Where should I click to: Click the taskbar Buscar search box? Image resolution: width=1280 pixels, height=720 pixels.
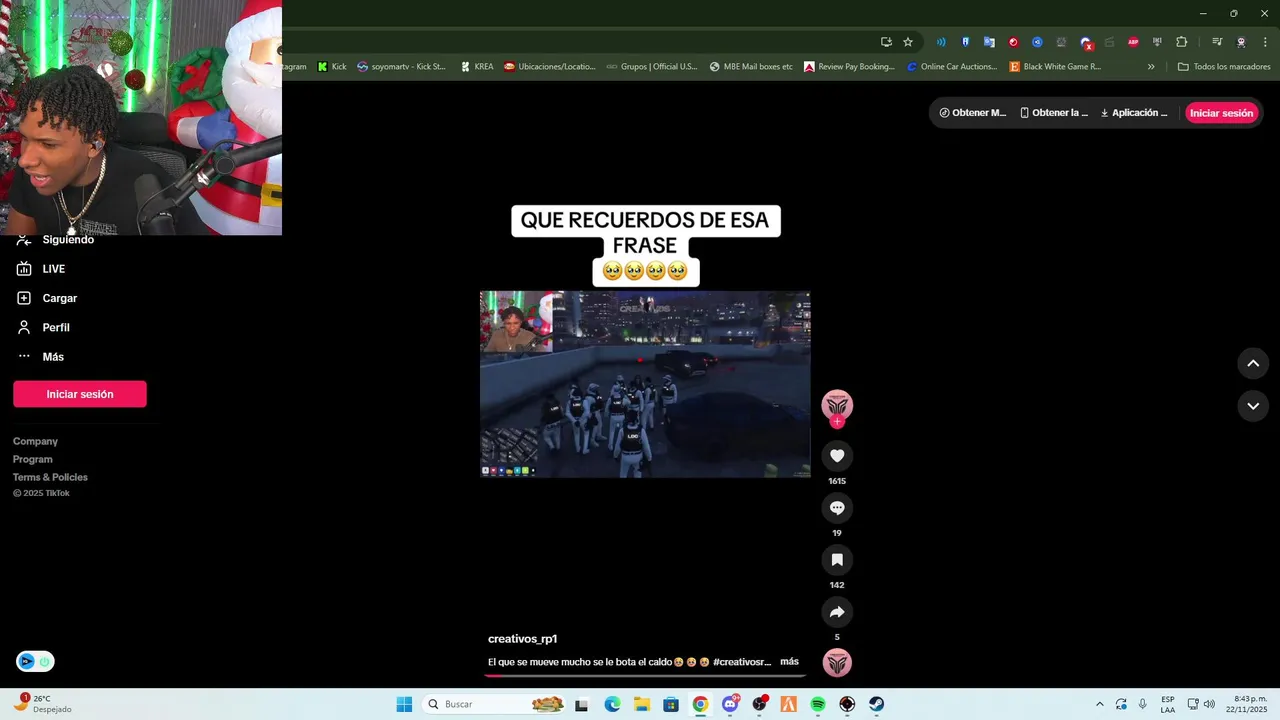pos(494,704)
